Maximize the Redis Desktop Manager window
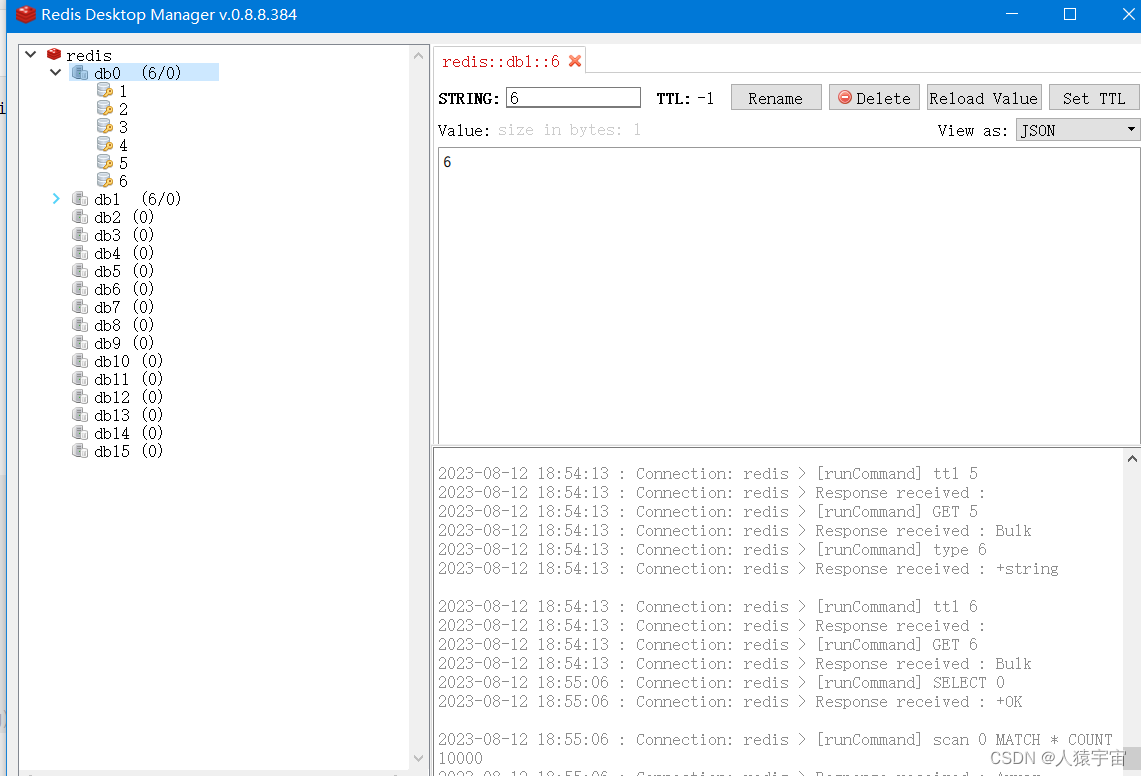The height and width of the screenshot is (776, 1141). 1070,14
